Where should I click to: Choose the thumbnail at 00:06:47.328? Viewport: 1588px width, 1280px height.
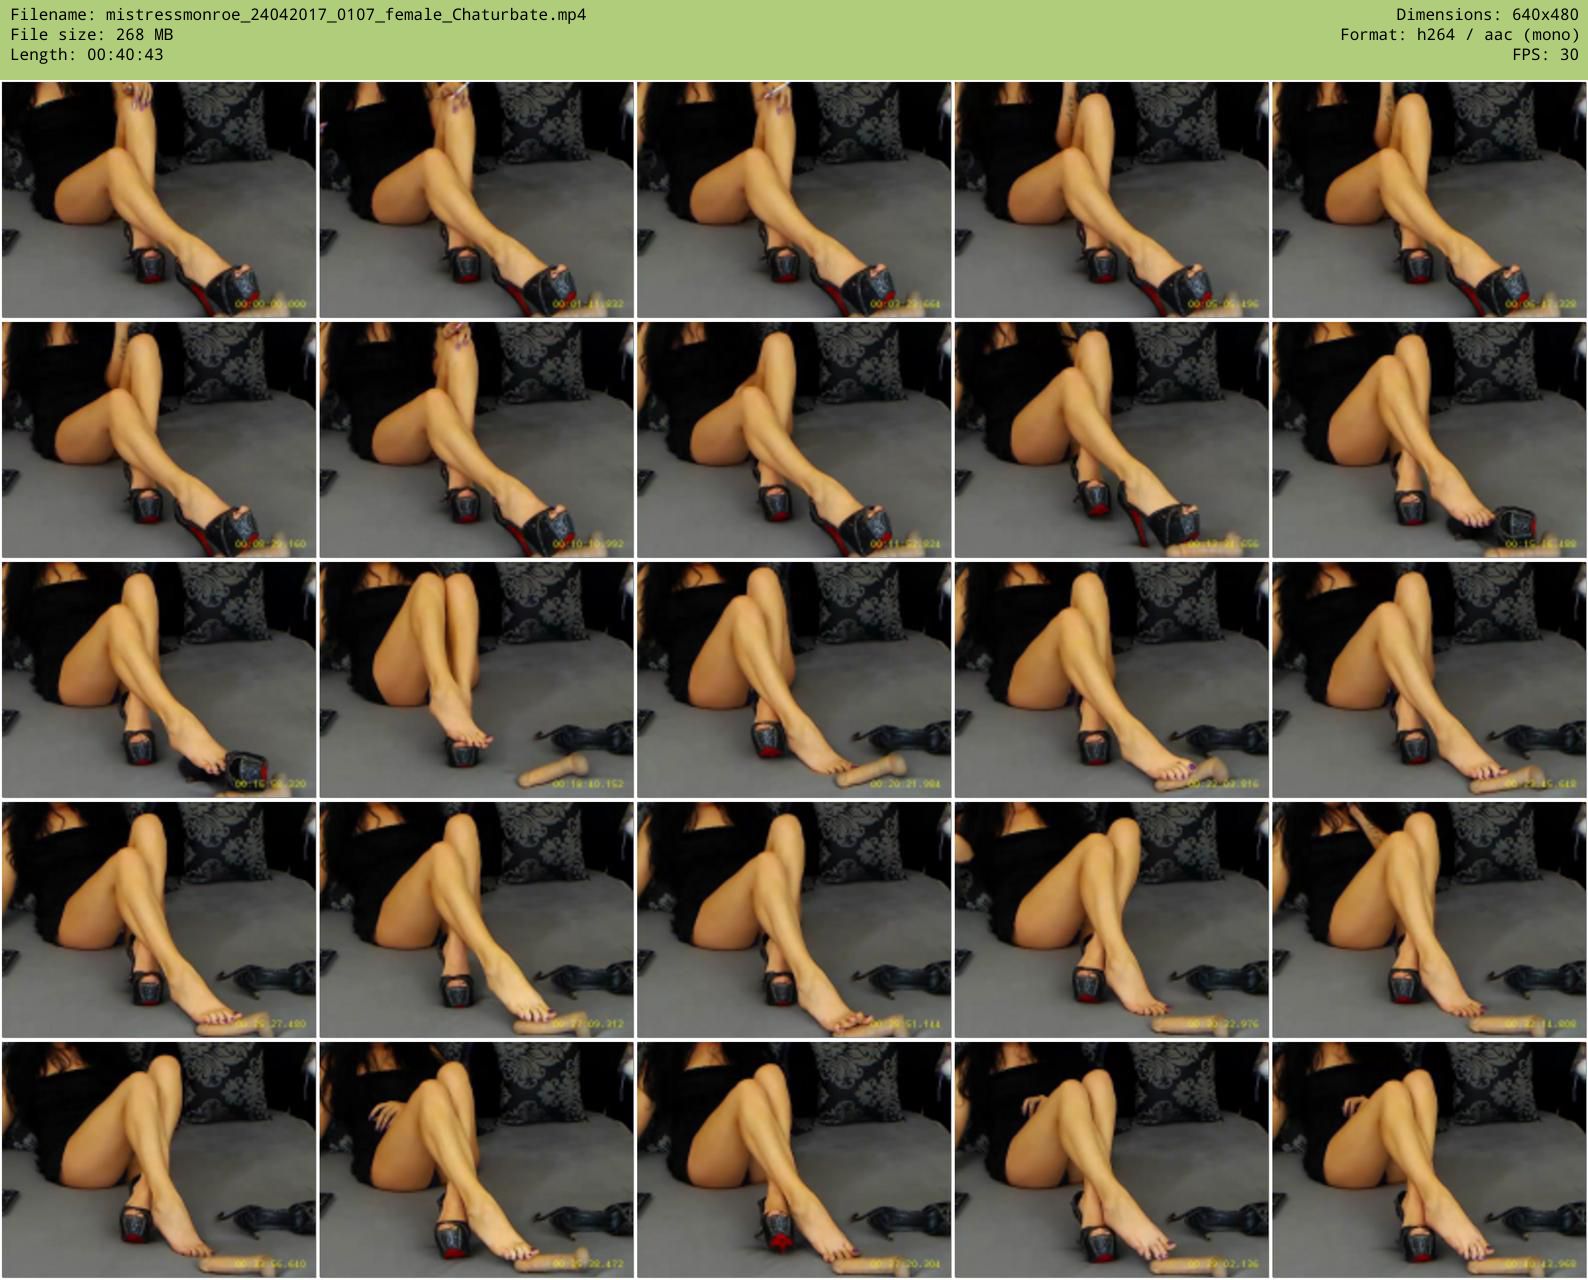click(x=1429, y=200)
